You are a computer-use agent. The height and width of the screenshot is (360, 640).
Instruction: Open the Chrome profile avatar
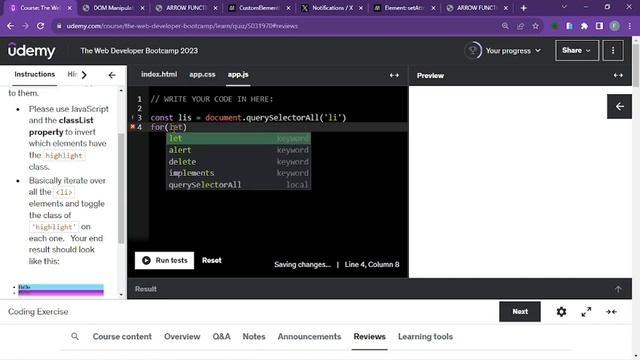615,26
